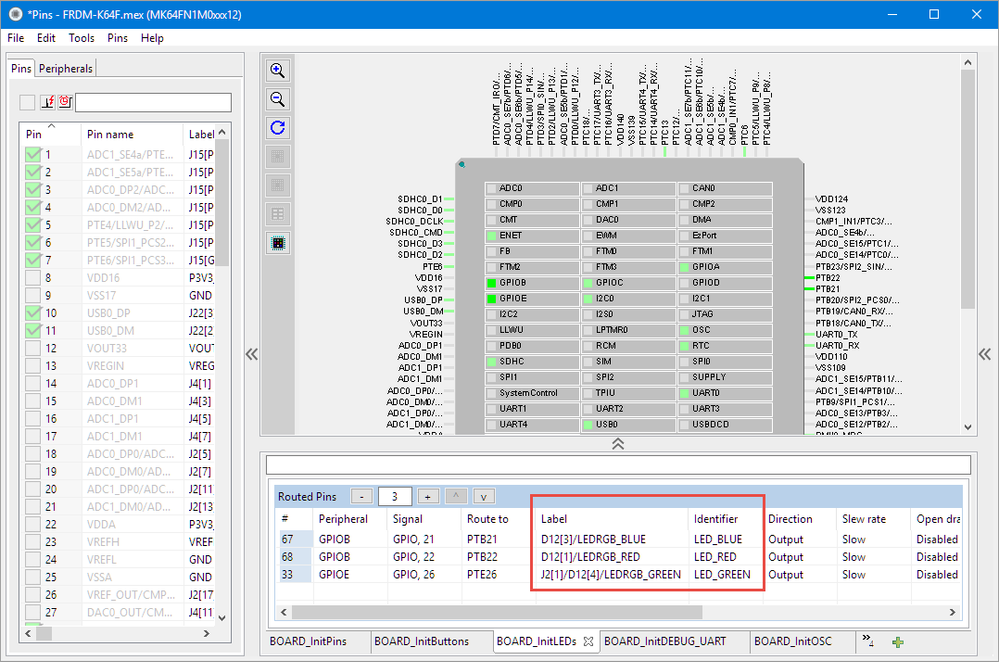
Task: Switch to the colored chip package view icon
Action: coord(278,243)
